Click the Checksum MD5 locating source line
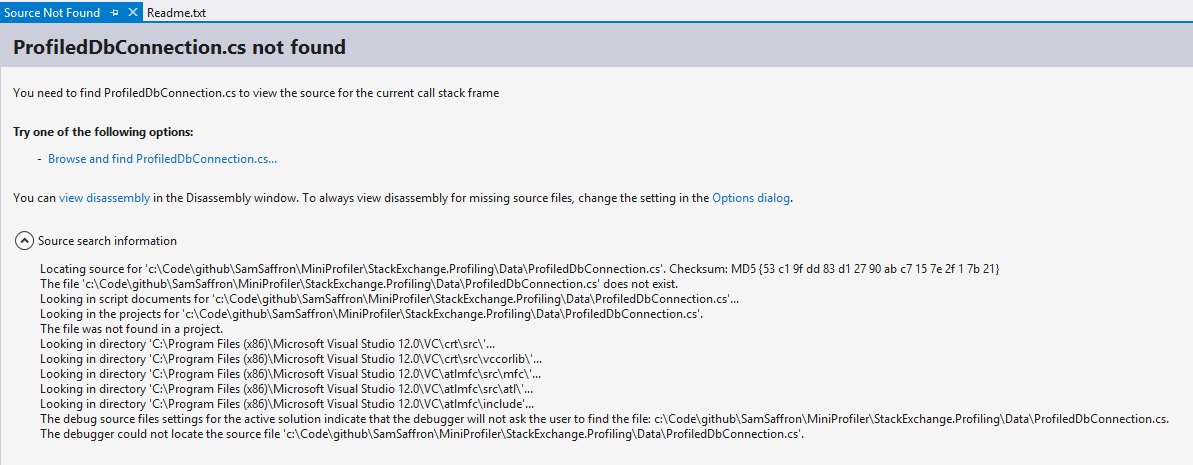Viewport: 1193px width, 465px height. pos(520,269)
